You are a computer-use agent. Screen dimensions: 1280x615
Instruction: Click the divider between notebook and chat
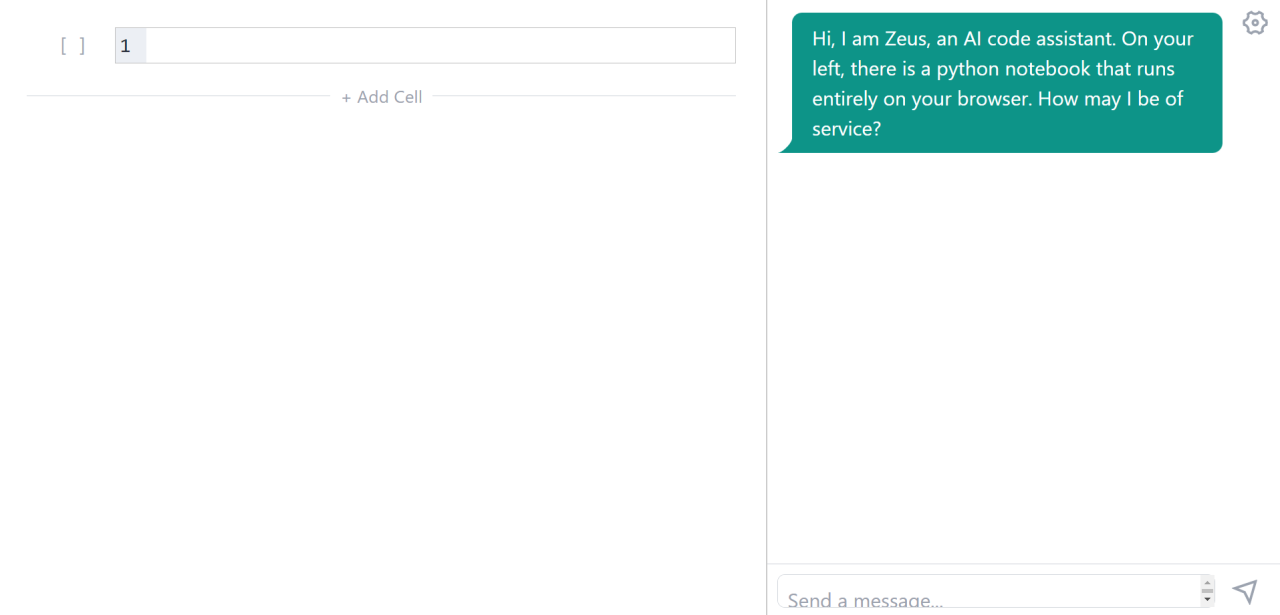click(767, 300)
